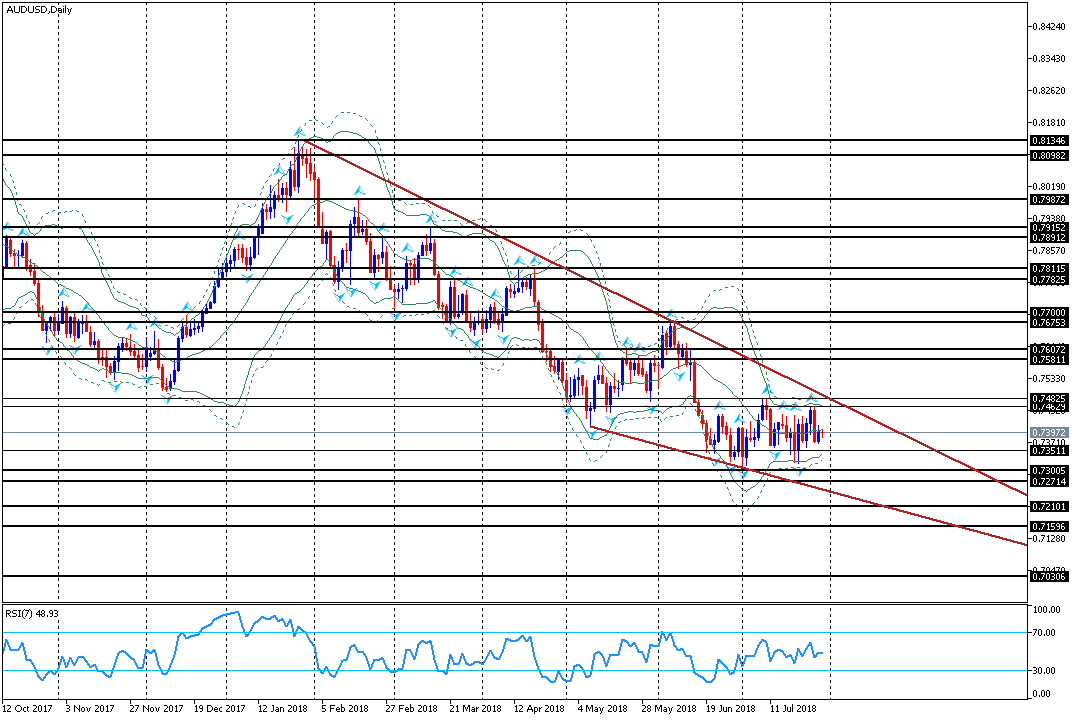Click the 12 Oct 2017 date label

tap(28, 708)
